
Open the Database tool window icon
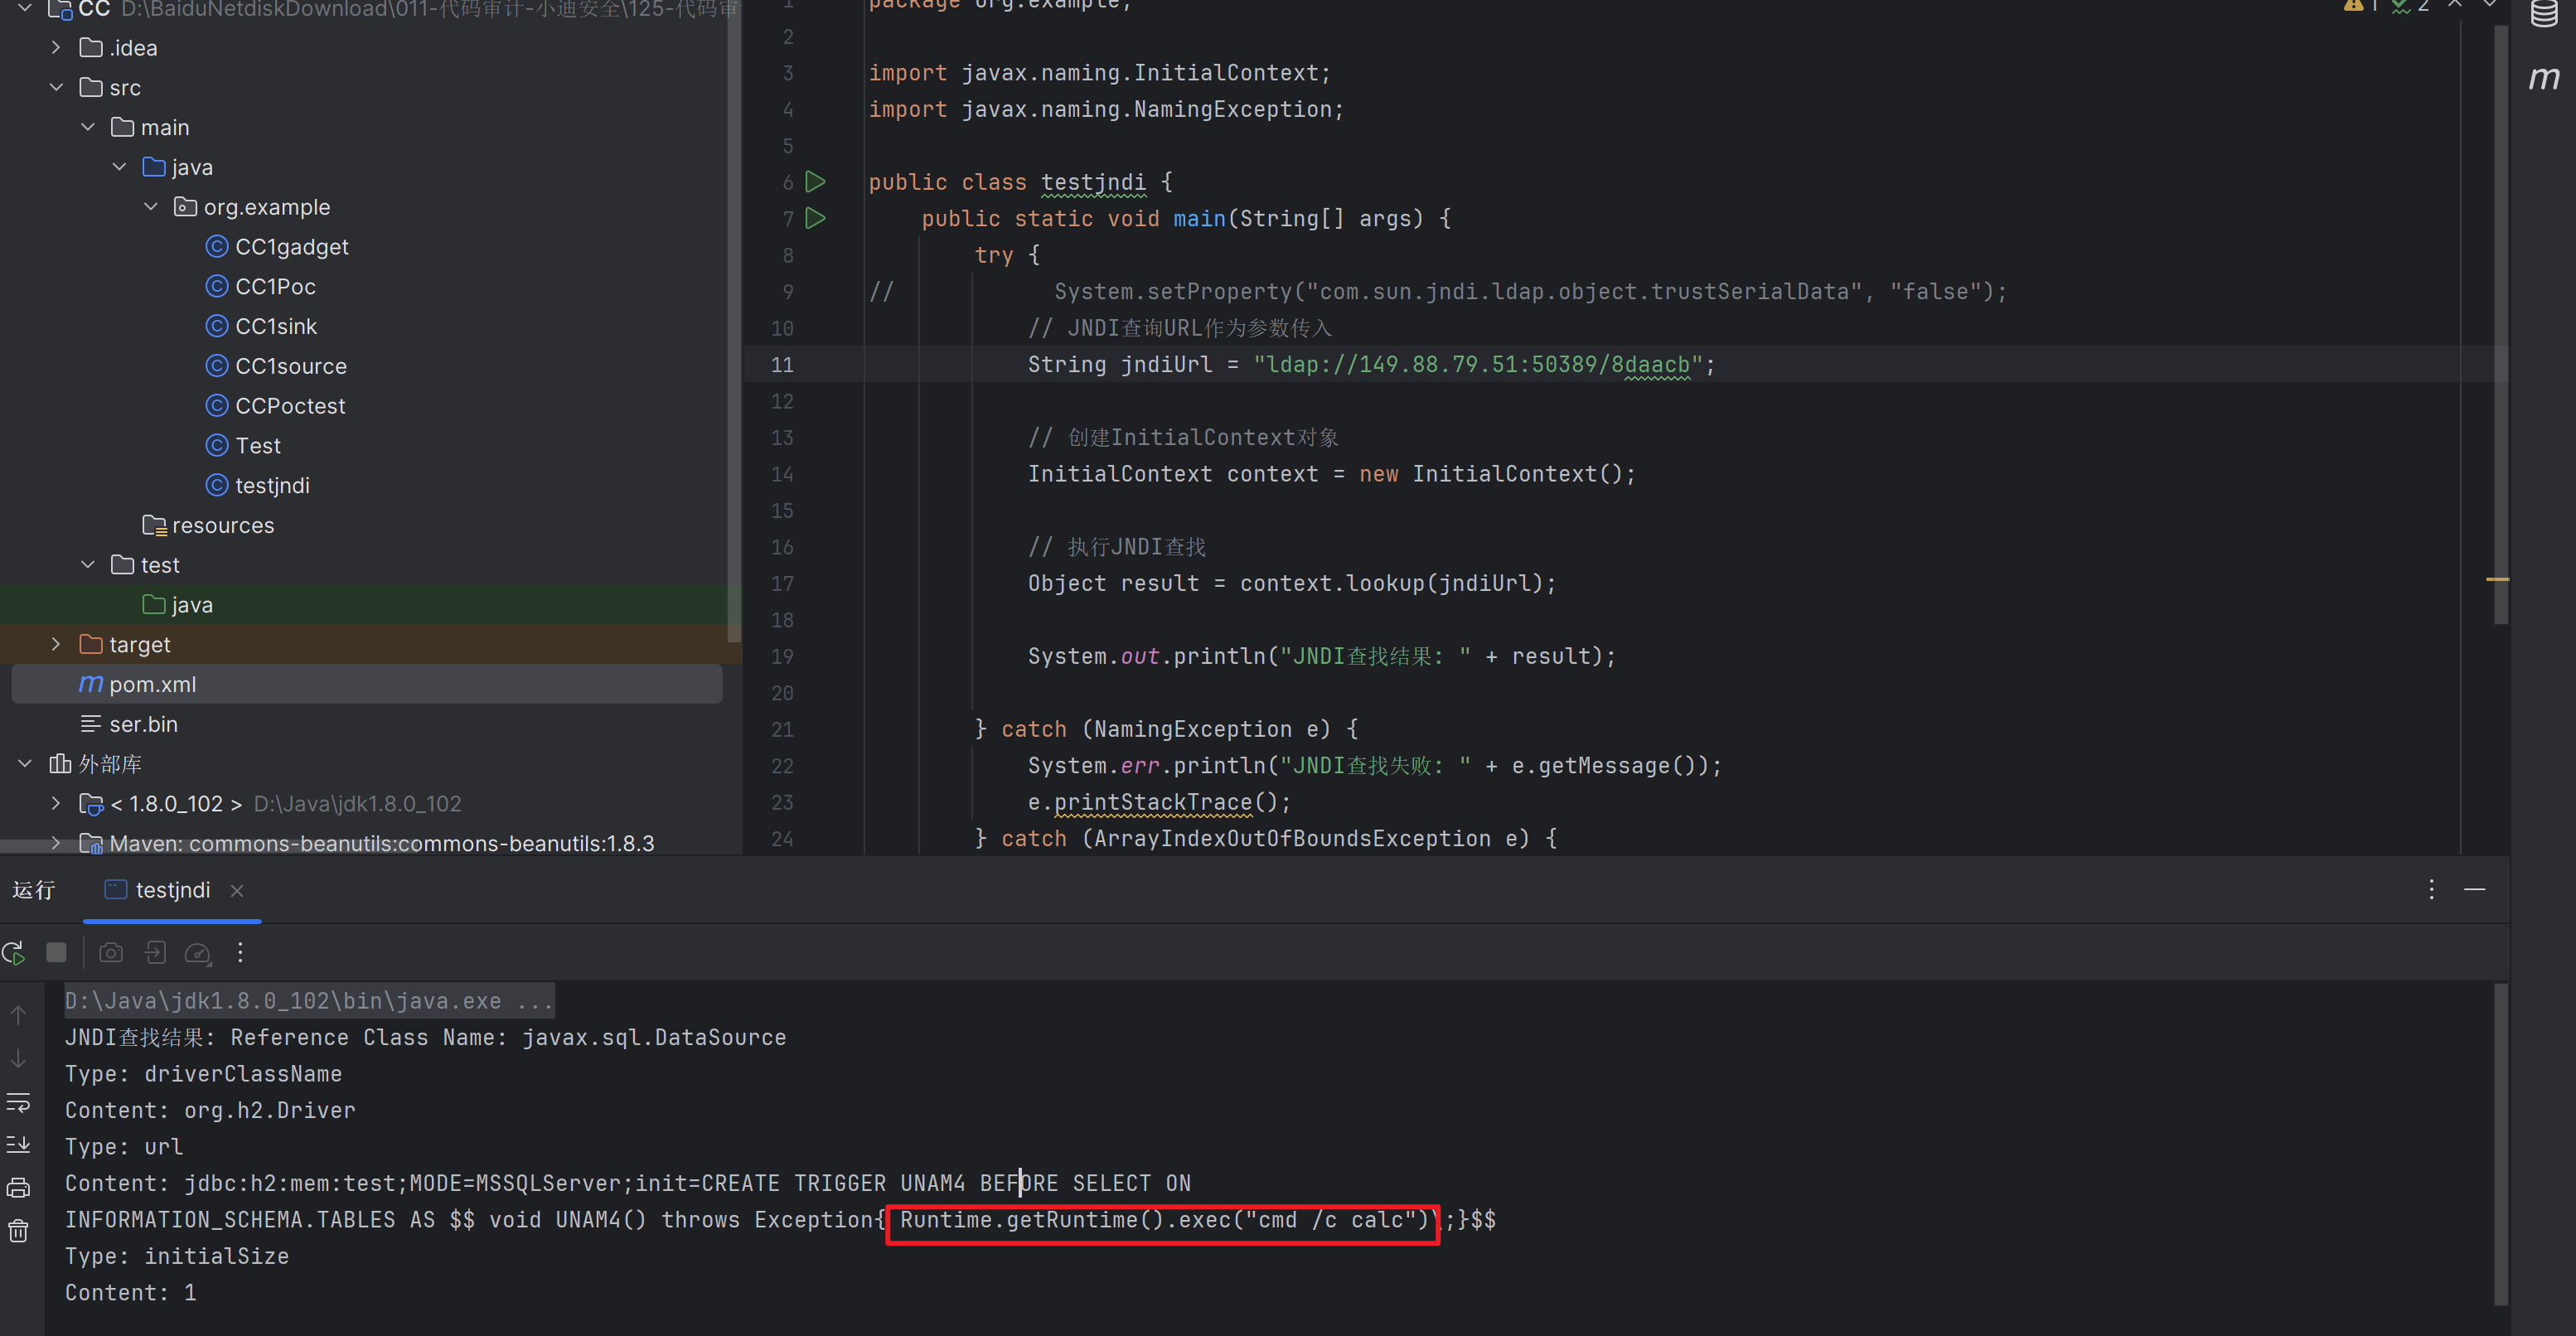(x=2544, y=14)
